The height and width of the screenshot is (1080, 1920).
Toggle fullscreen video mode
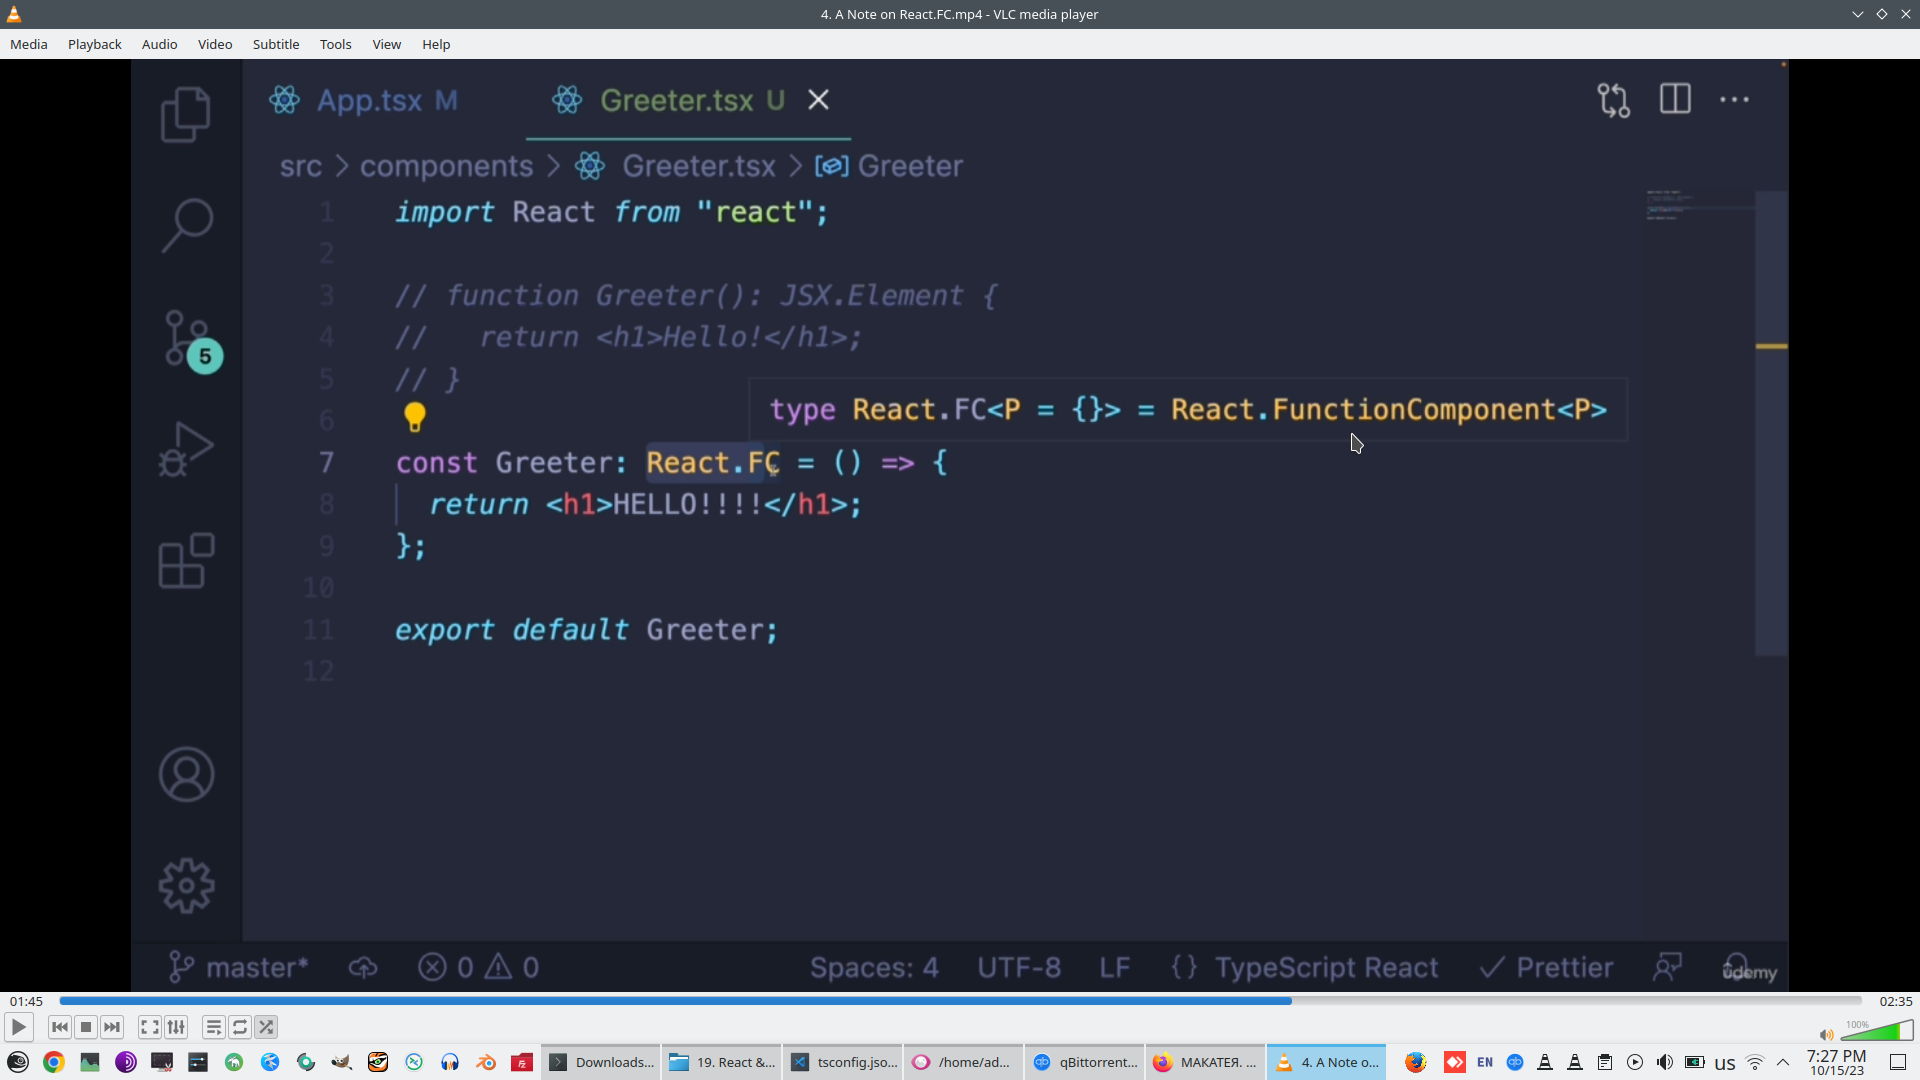pyautogui.click(x=149, y=1027)
